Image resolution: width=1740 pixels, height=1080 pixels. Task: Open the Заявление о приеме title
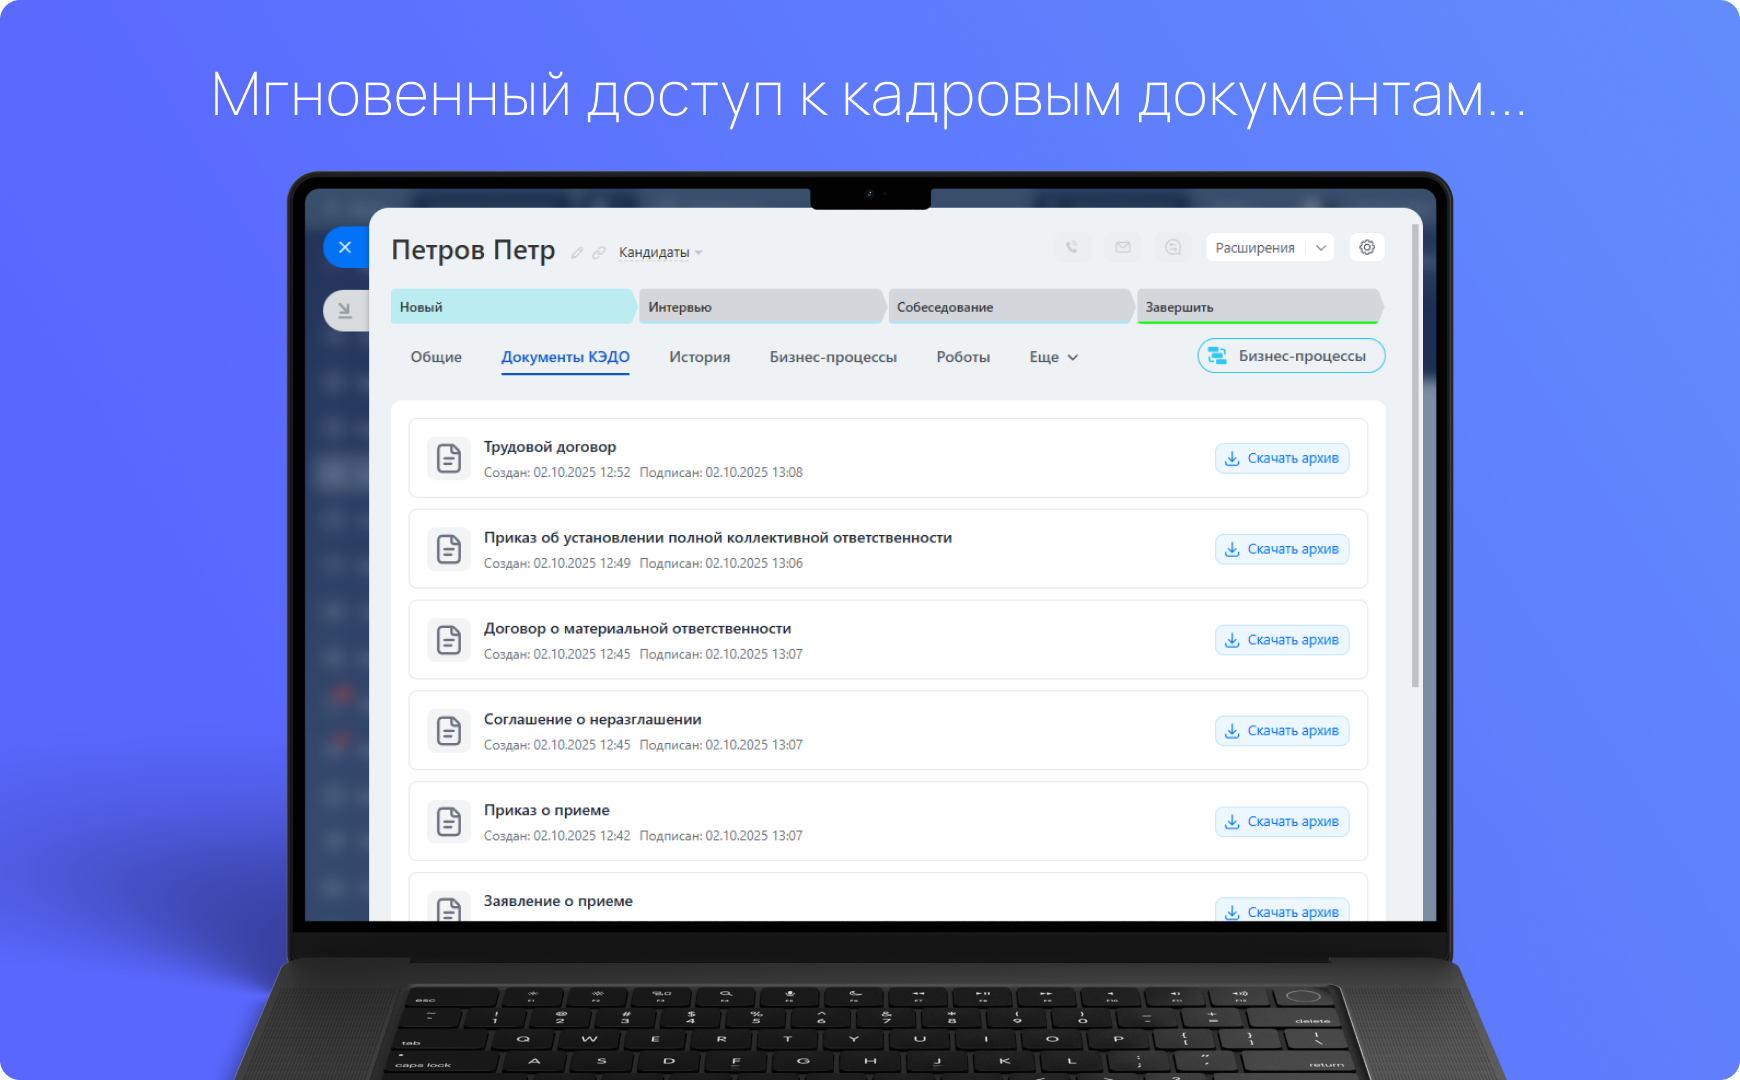pyautogui.click(x=558, y=901)
